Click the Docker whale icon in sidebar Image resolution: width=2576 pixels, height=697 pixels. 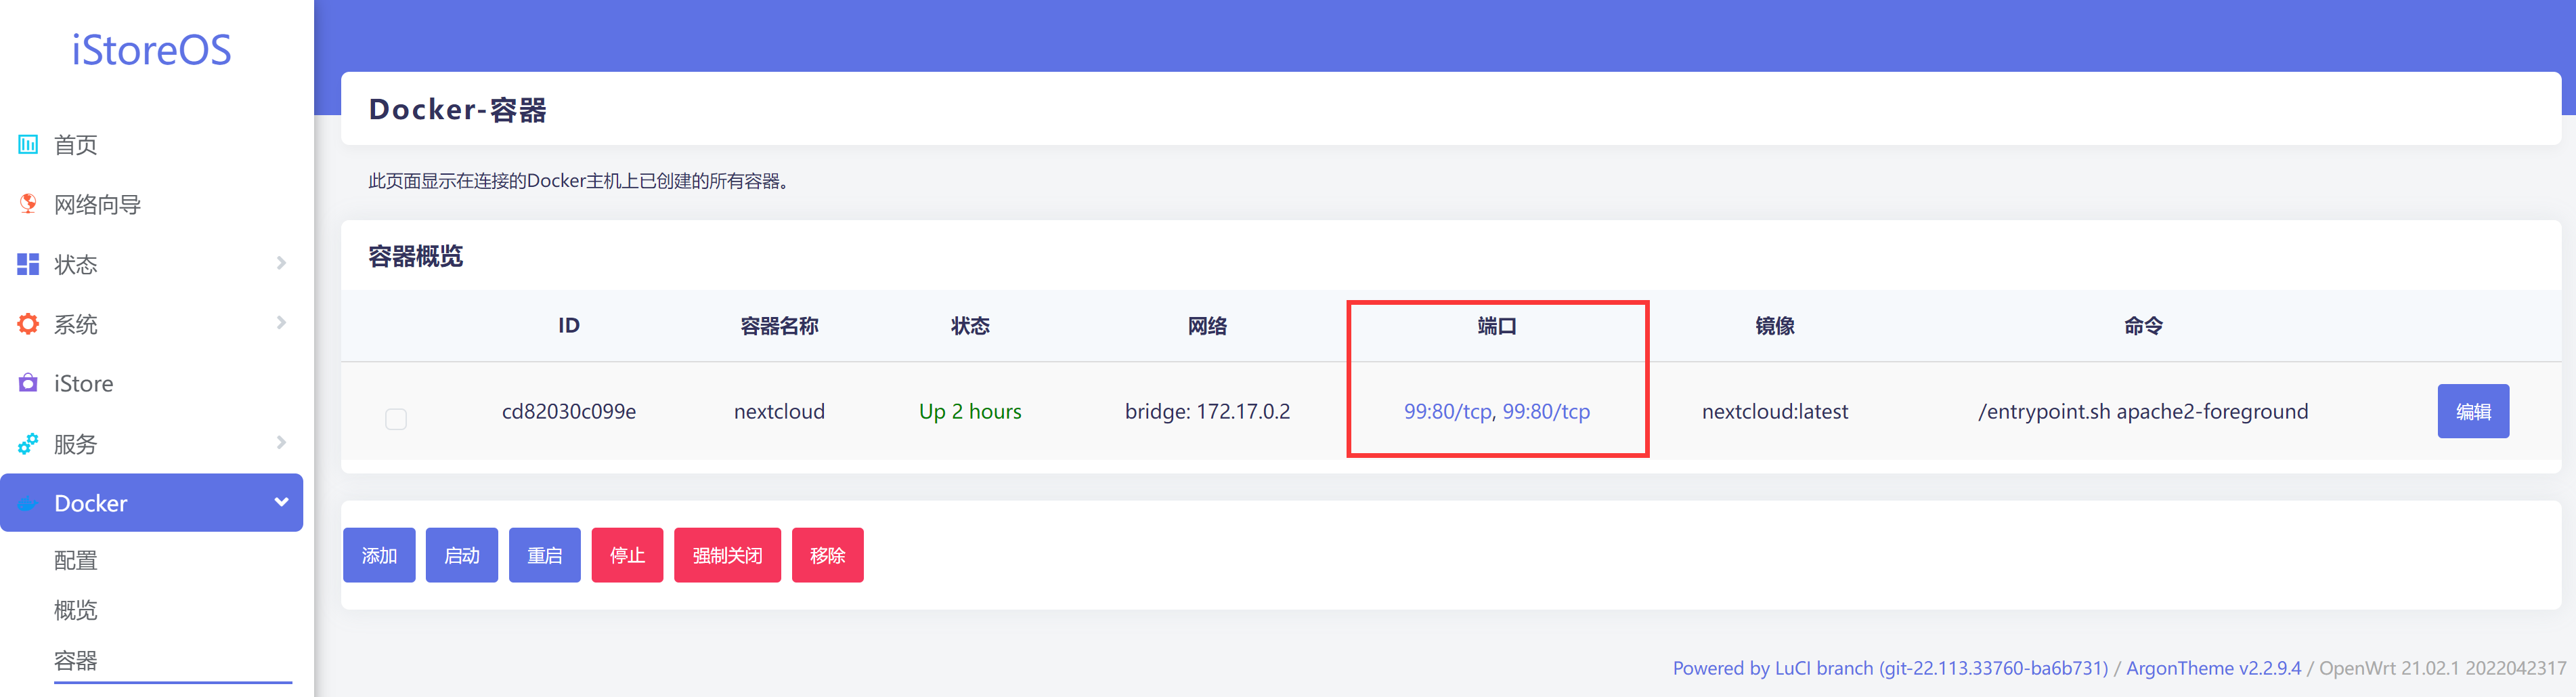[x=27, y=503]
